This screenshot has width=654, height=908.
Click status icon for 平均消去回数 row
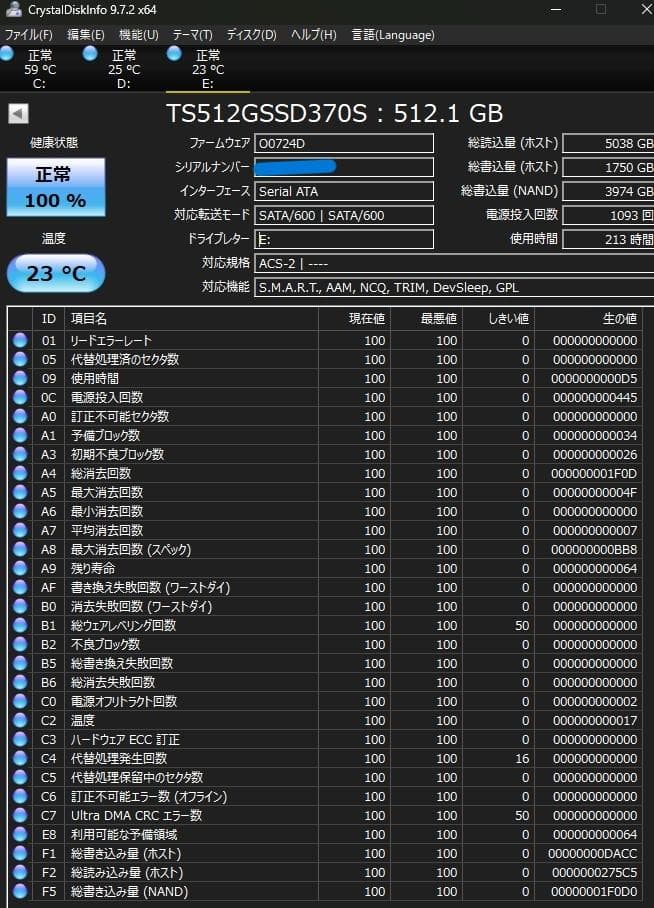point(20,530)
